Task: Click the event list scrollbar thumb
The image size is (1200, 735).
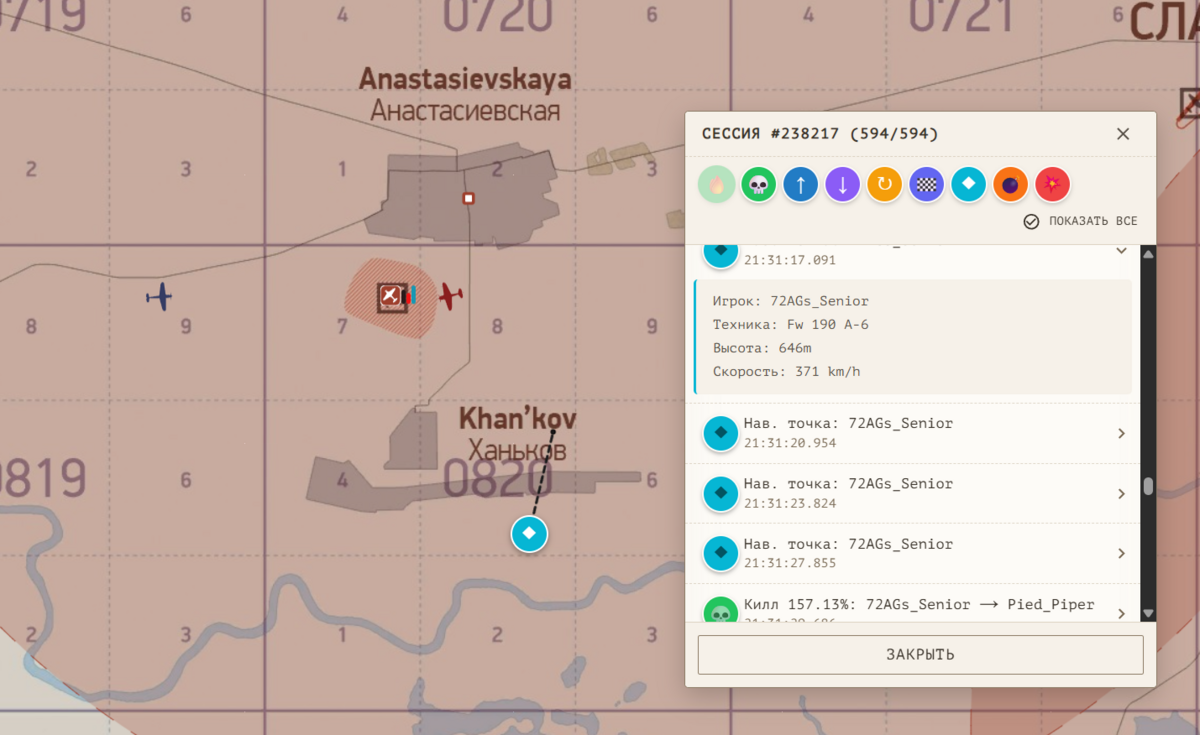Action: [1148, 487]
